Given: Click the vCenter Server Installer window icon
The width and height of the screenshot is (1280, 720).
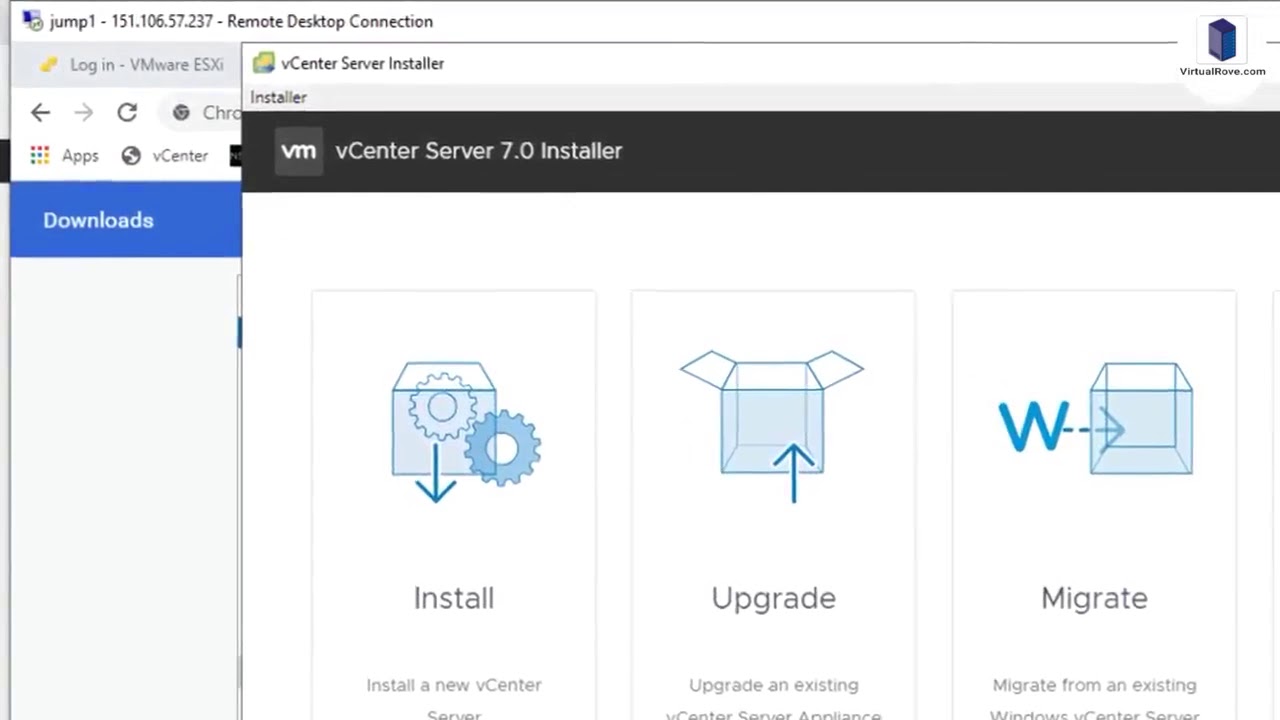Looking at the screenshot, I should click(x=263, y=63).
